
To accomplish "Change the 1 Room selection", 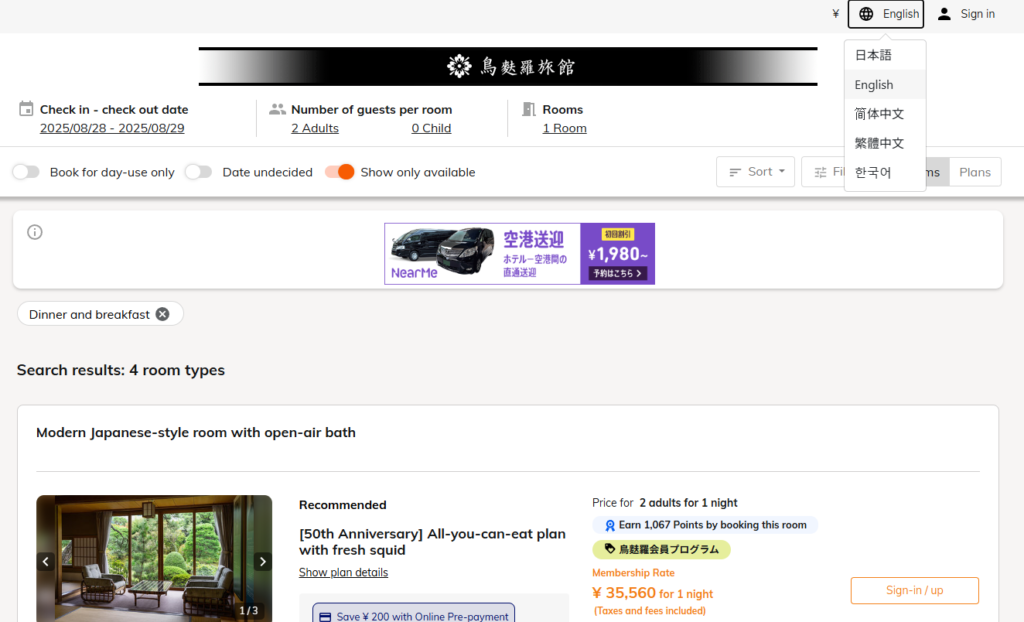I will [x=564, y=128].
